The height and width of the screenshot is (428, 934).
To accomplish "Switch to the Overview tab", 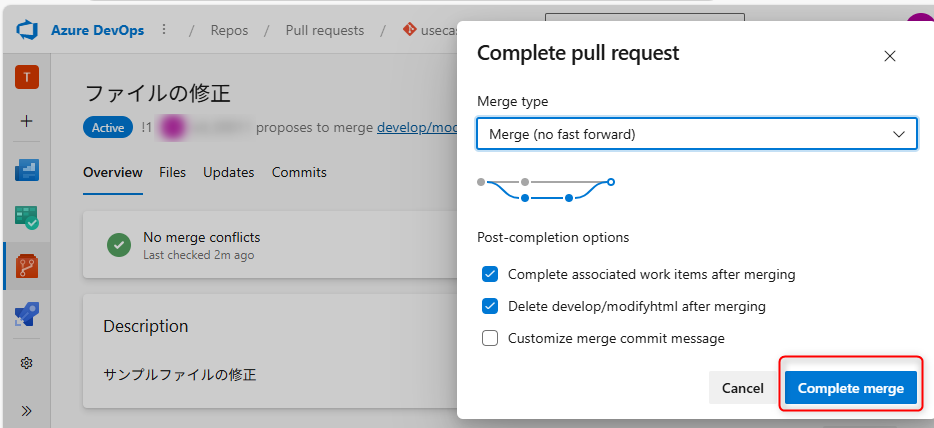I will click(113, 173).
